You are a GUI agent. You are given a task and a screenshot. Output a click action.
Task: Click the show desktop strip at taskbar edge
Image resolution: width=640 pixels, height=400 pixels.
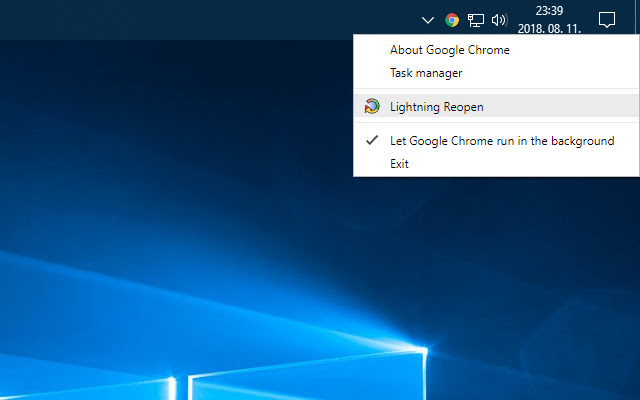tap(638, 18)
